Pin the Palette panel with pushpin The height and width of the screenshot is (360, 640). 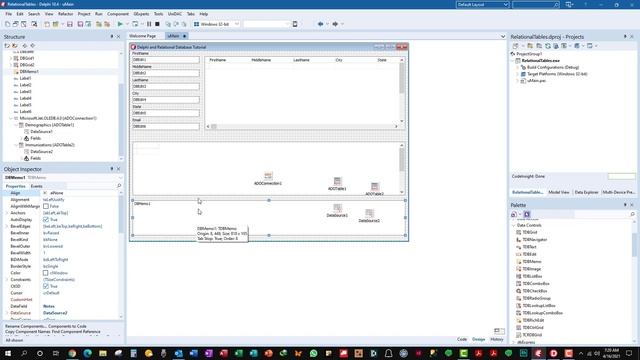coord(625,205)
